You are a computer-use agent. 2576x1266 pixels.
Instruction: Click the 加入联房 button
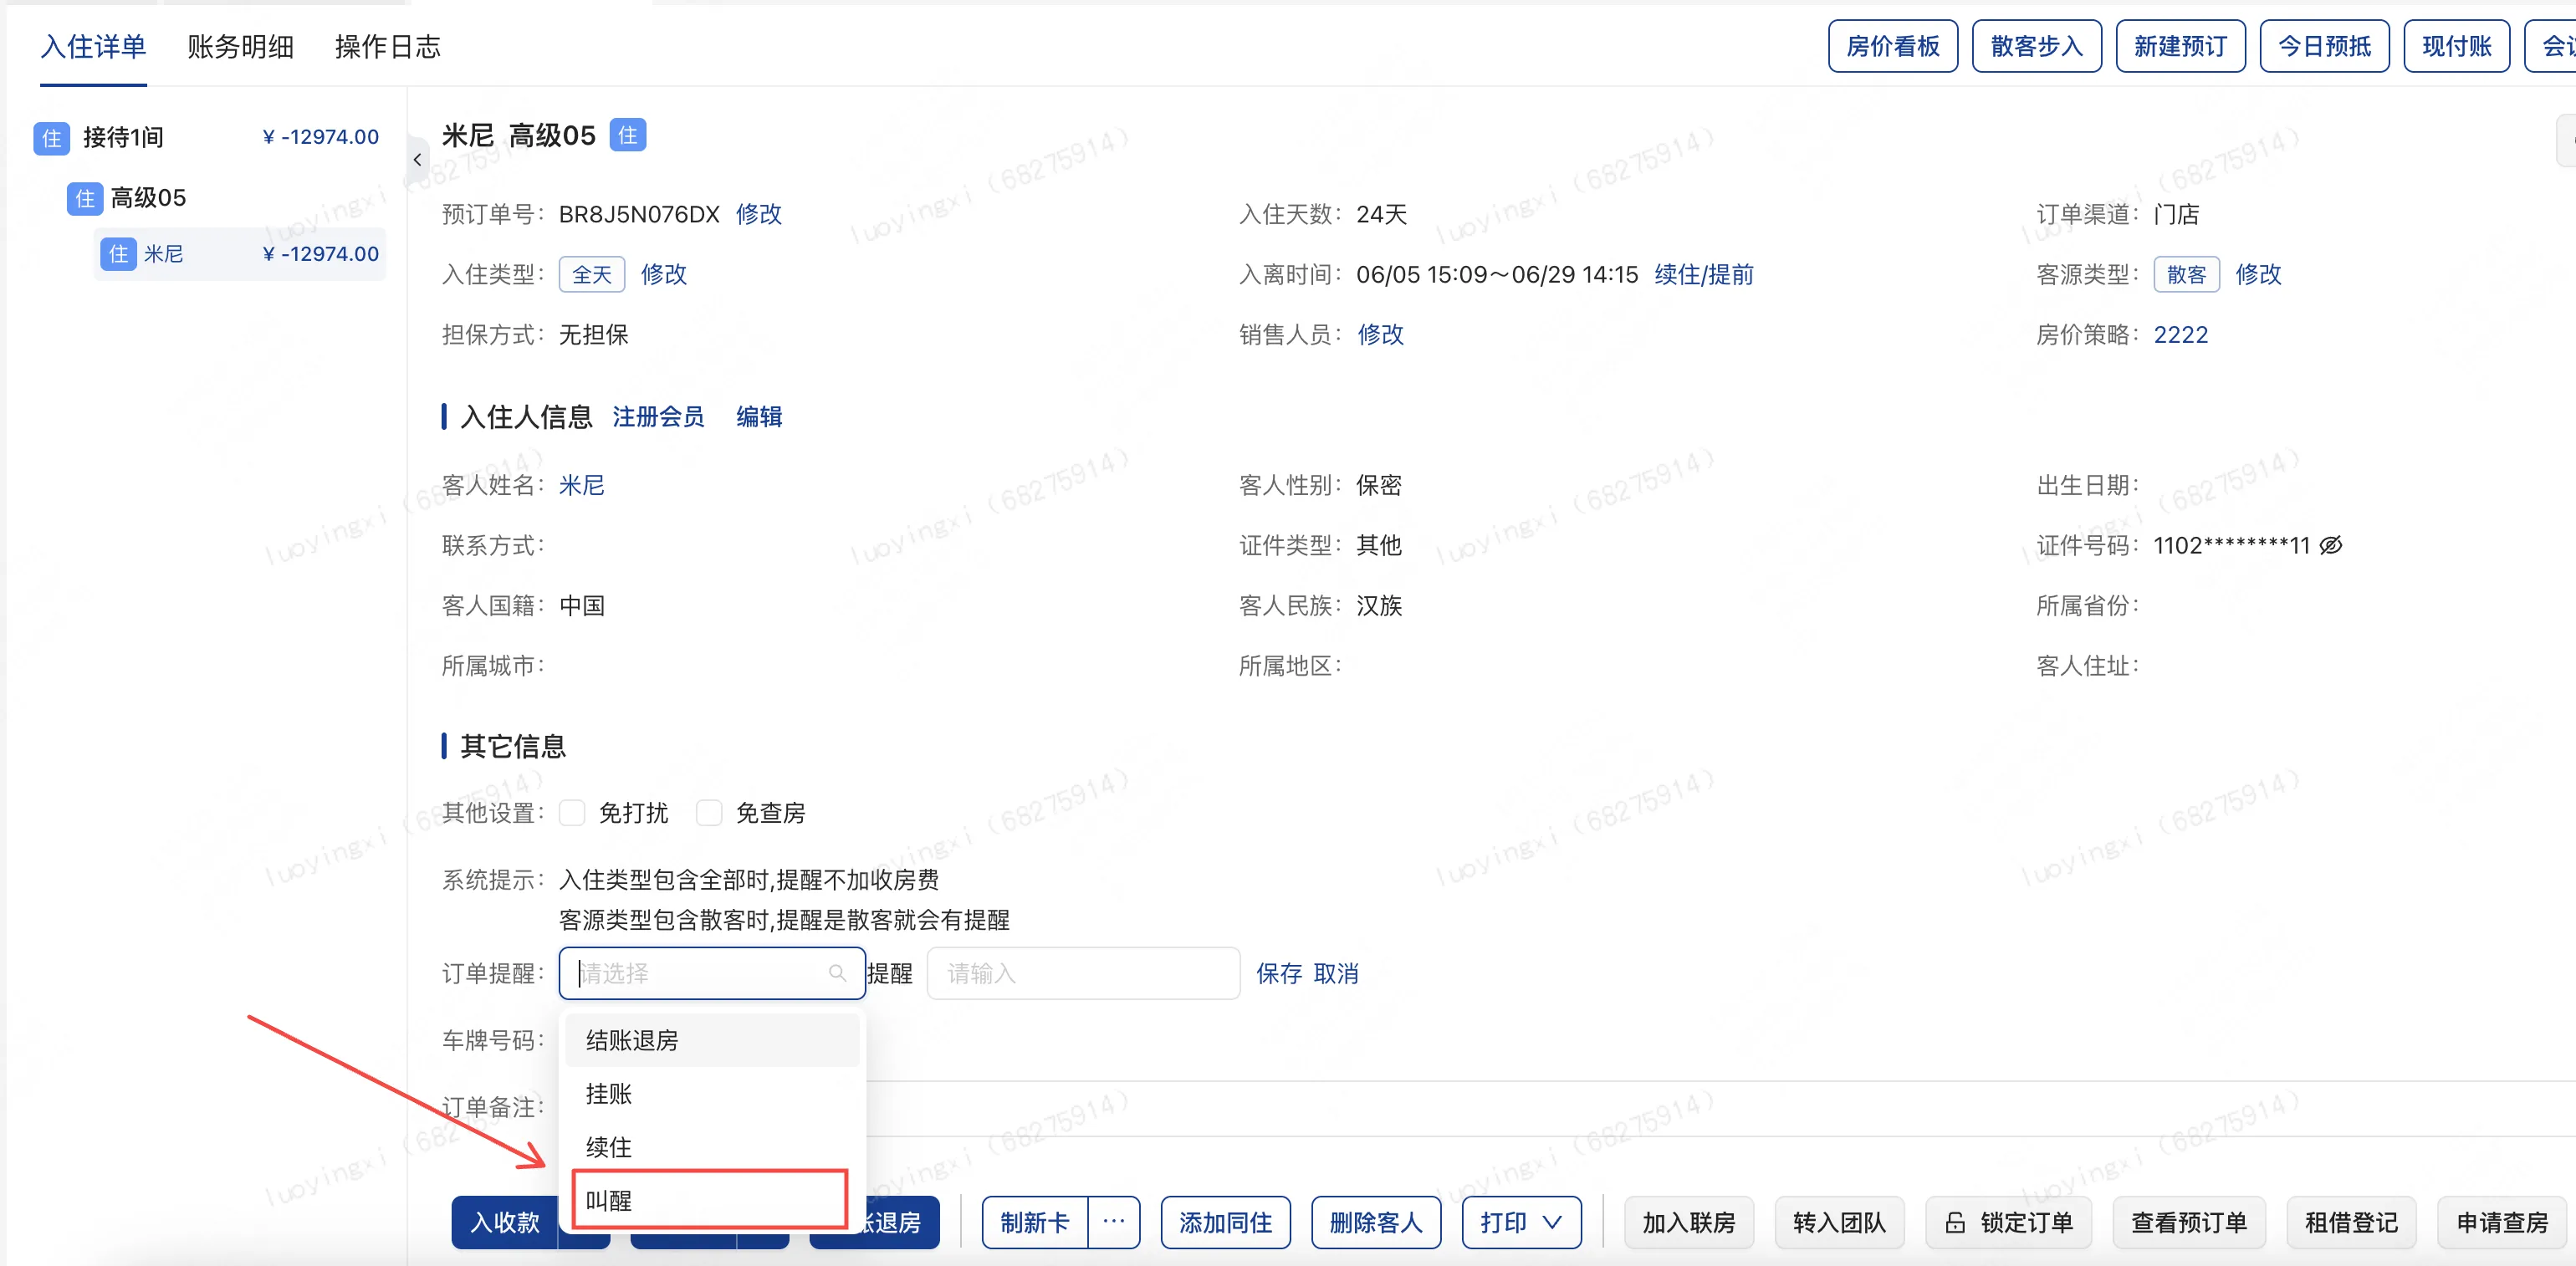click(x=1688, y=1222)
